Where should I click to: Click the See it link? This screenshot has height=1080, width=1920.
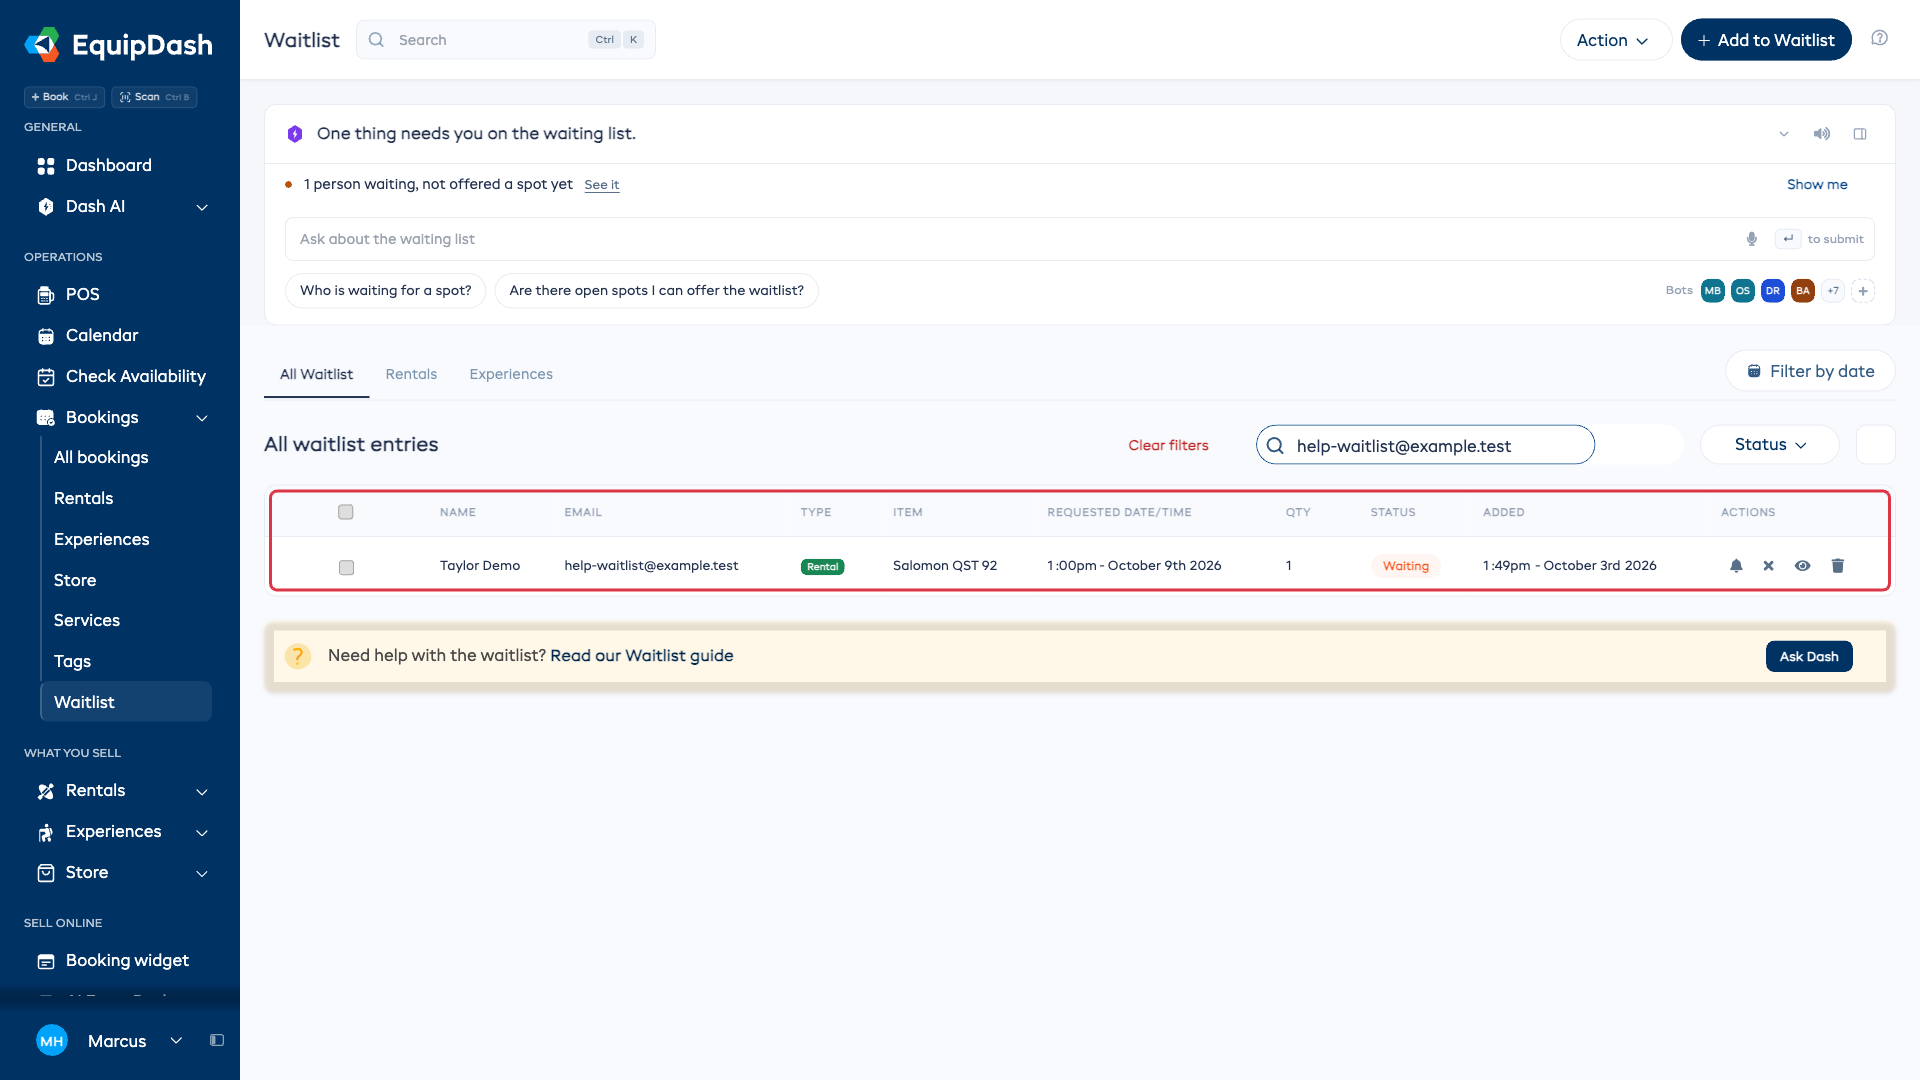click(x=601, y=185)
